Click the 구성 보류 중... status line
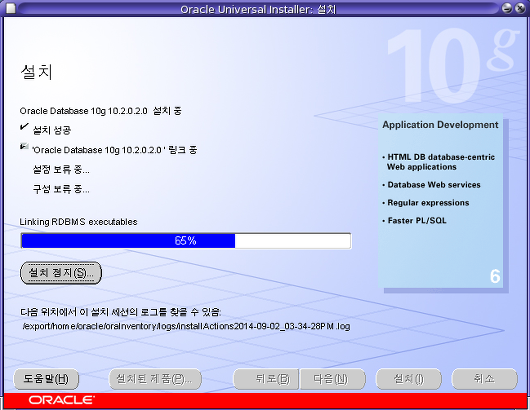The height and width of the screenshot is (410, 530). (x=61, y=189)
